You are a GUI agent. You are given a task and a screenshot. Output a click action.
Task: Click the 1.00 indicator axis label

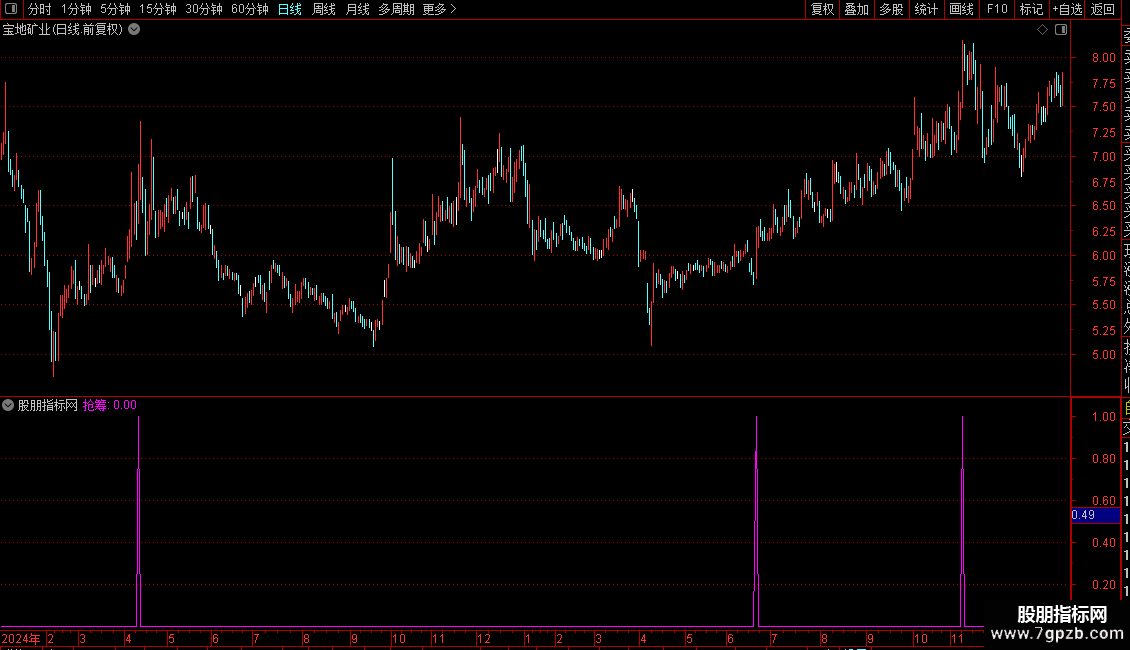click(1103, 417)
